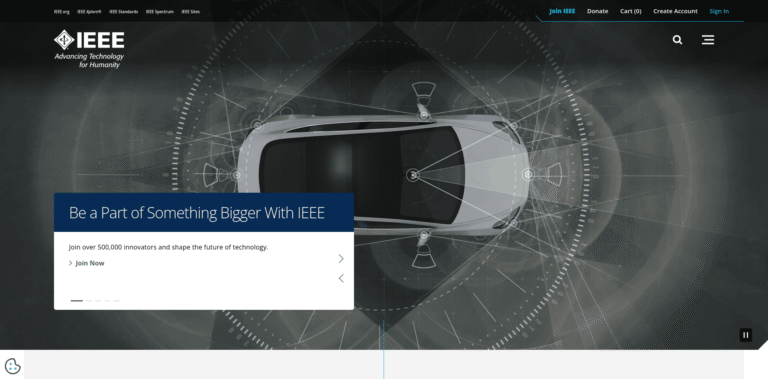Open IEEE Spectrum link
Viewport: 768px width, 379px height.
pyautogui.click(x=160, y=12)
